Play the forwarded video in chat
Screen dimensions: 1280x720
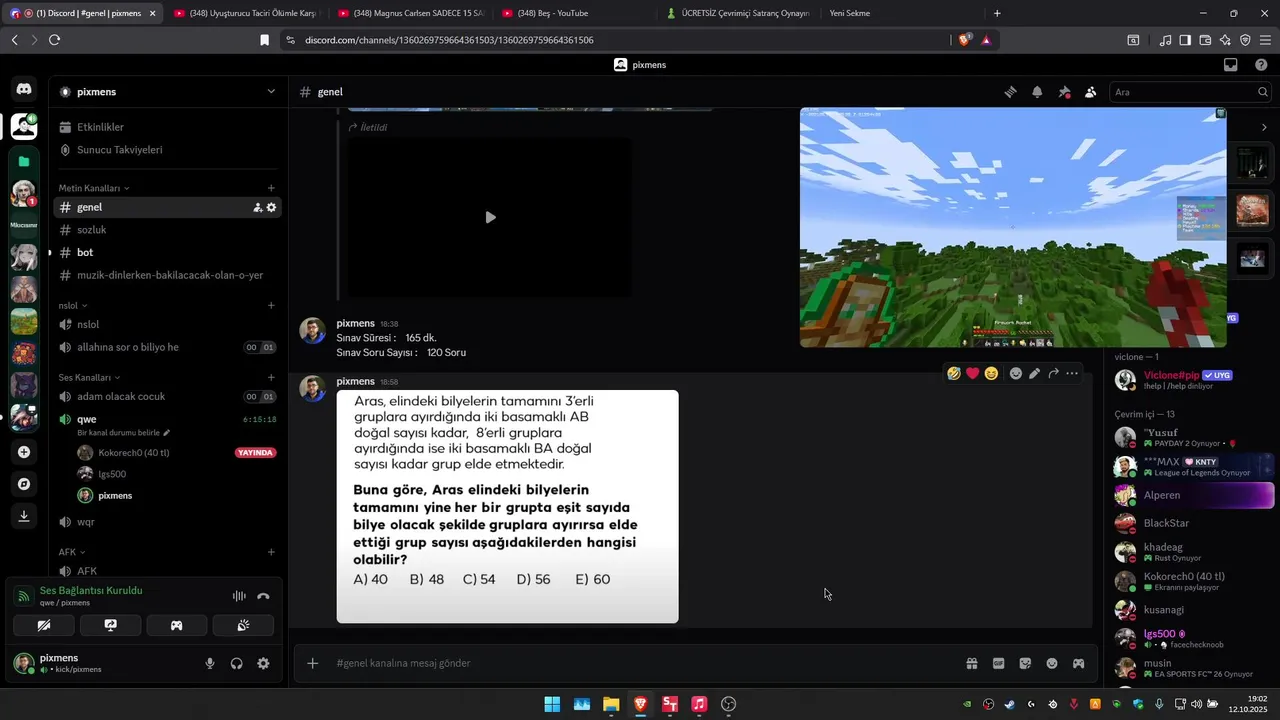pos(490,217)
